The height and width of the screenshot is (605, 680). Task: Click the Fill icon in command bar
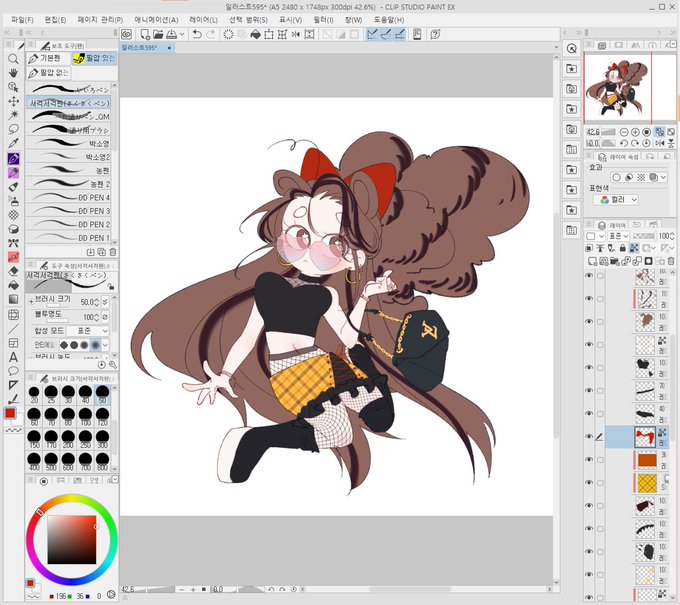pyautogui.click(x=255, y=34)
